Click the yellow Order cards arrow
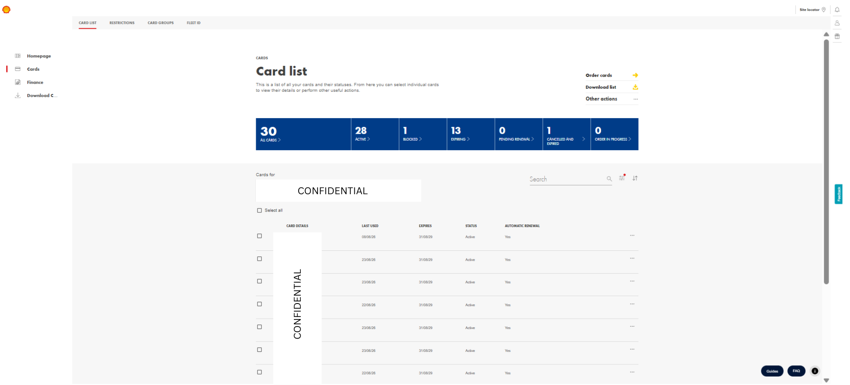Image resolution: width=850 pixels, height=385 pixels. tap(635, 75)
